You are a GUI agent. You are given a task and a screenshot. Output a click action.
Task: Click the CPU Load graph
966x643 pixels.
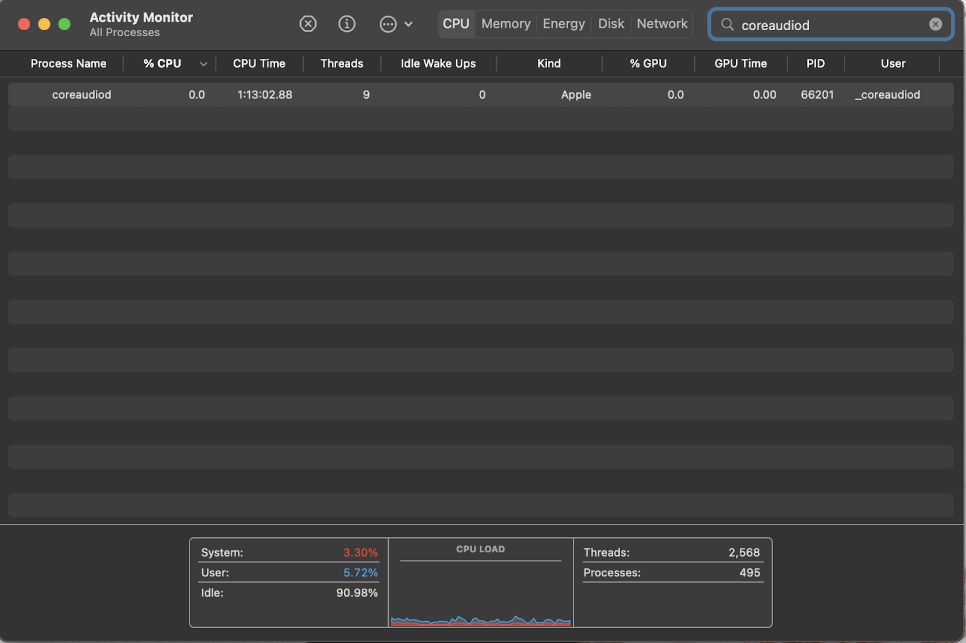[x=480, y=590]
